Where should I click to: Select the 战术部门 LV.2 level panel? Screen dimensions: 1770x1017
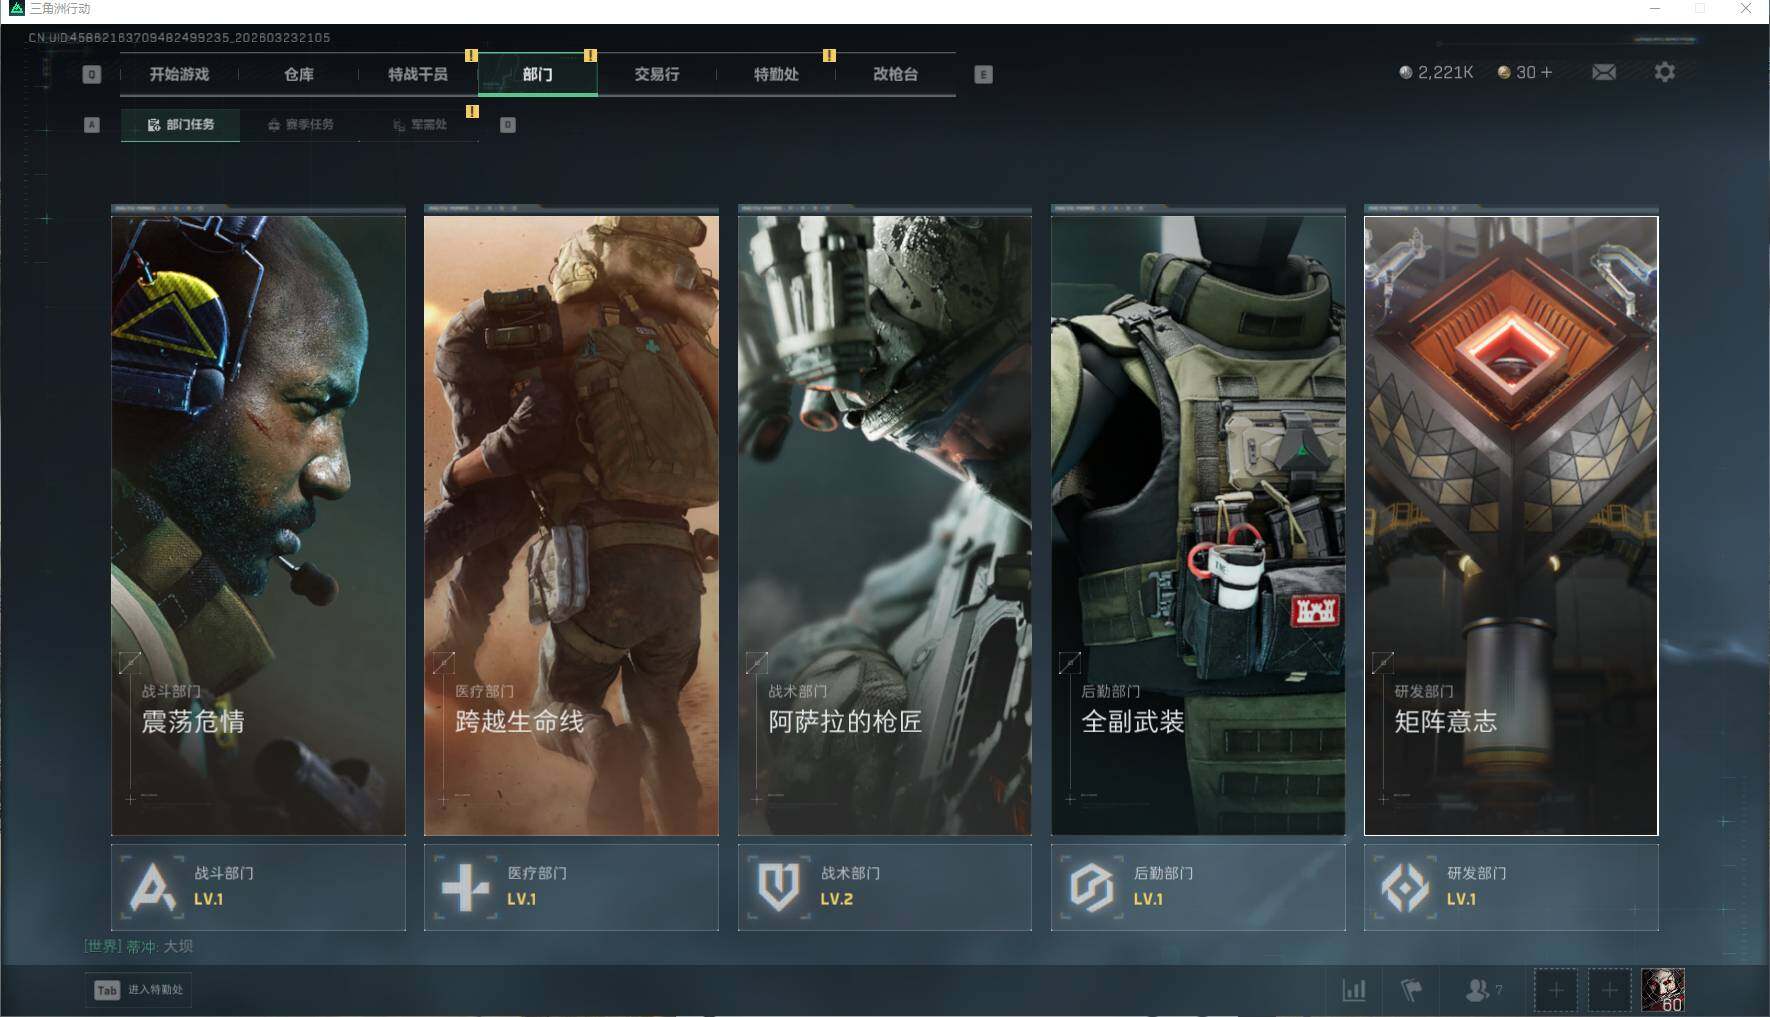884,887
